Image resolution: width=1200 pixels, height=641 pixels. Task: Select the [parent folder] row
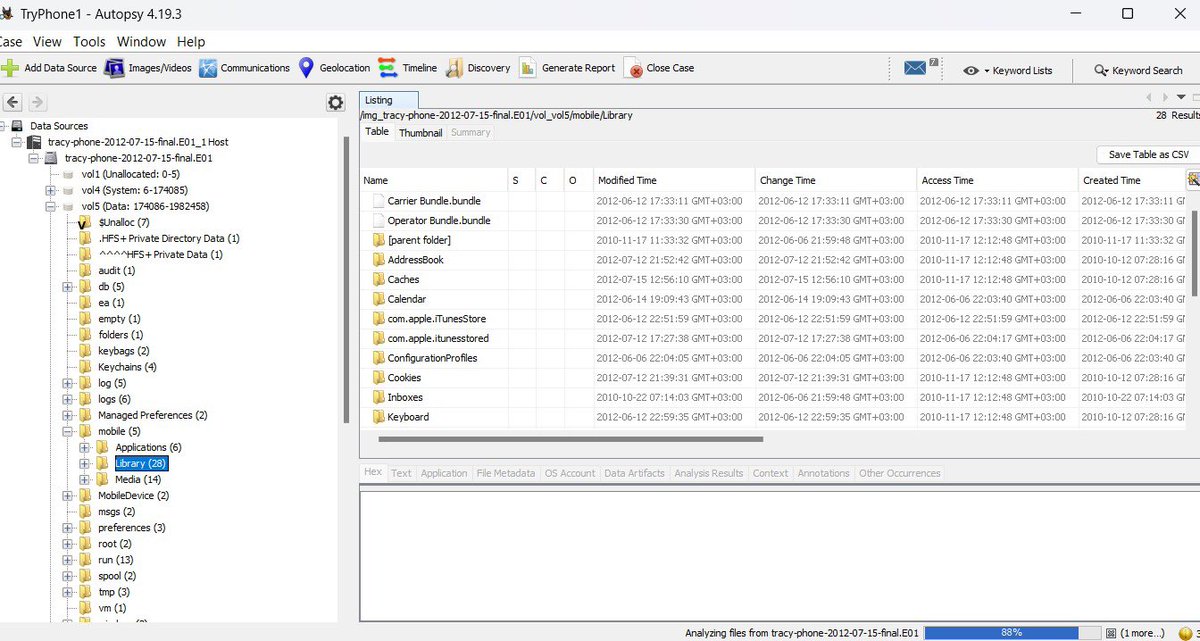tap(773, 240)
